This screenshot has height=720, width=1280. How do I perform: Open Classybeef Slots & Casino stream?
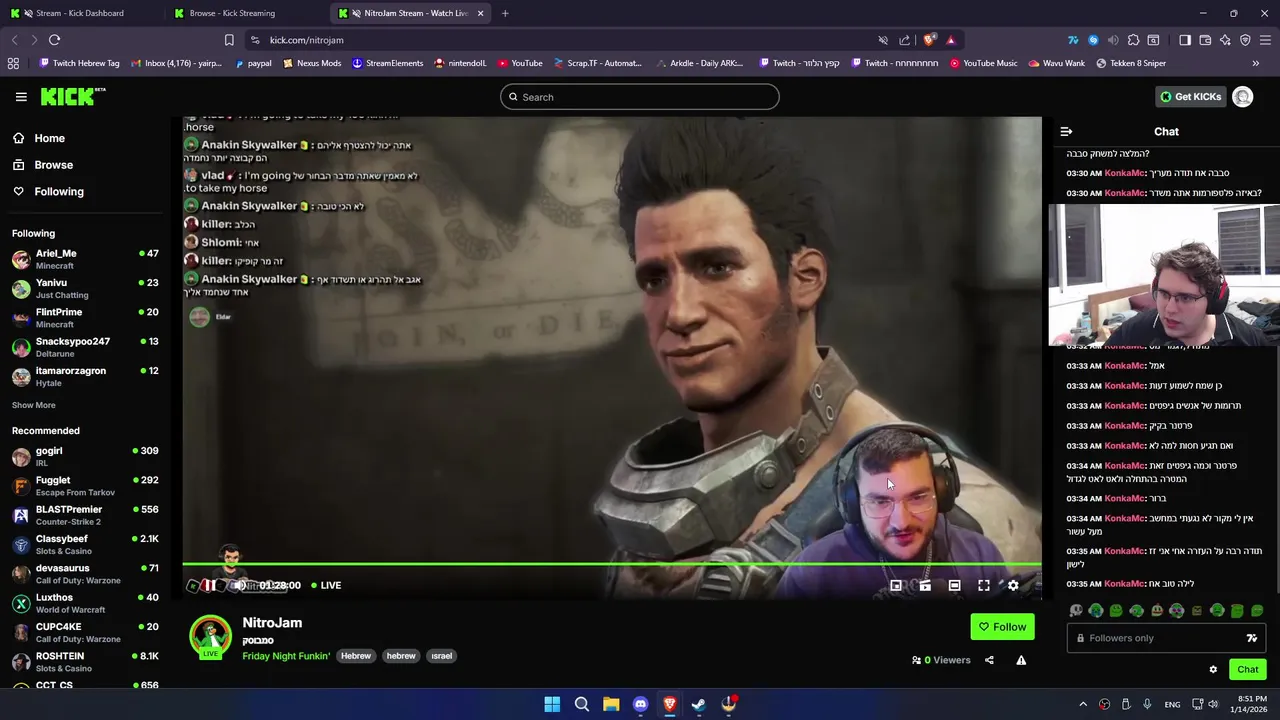85,544
